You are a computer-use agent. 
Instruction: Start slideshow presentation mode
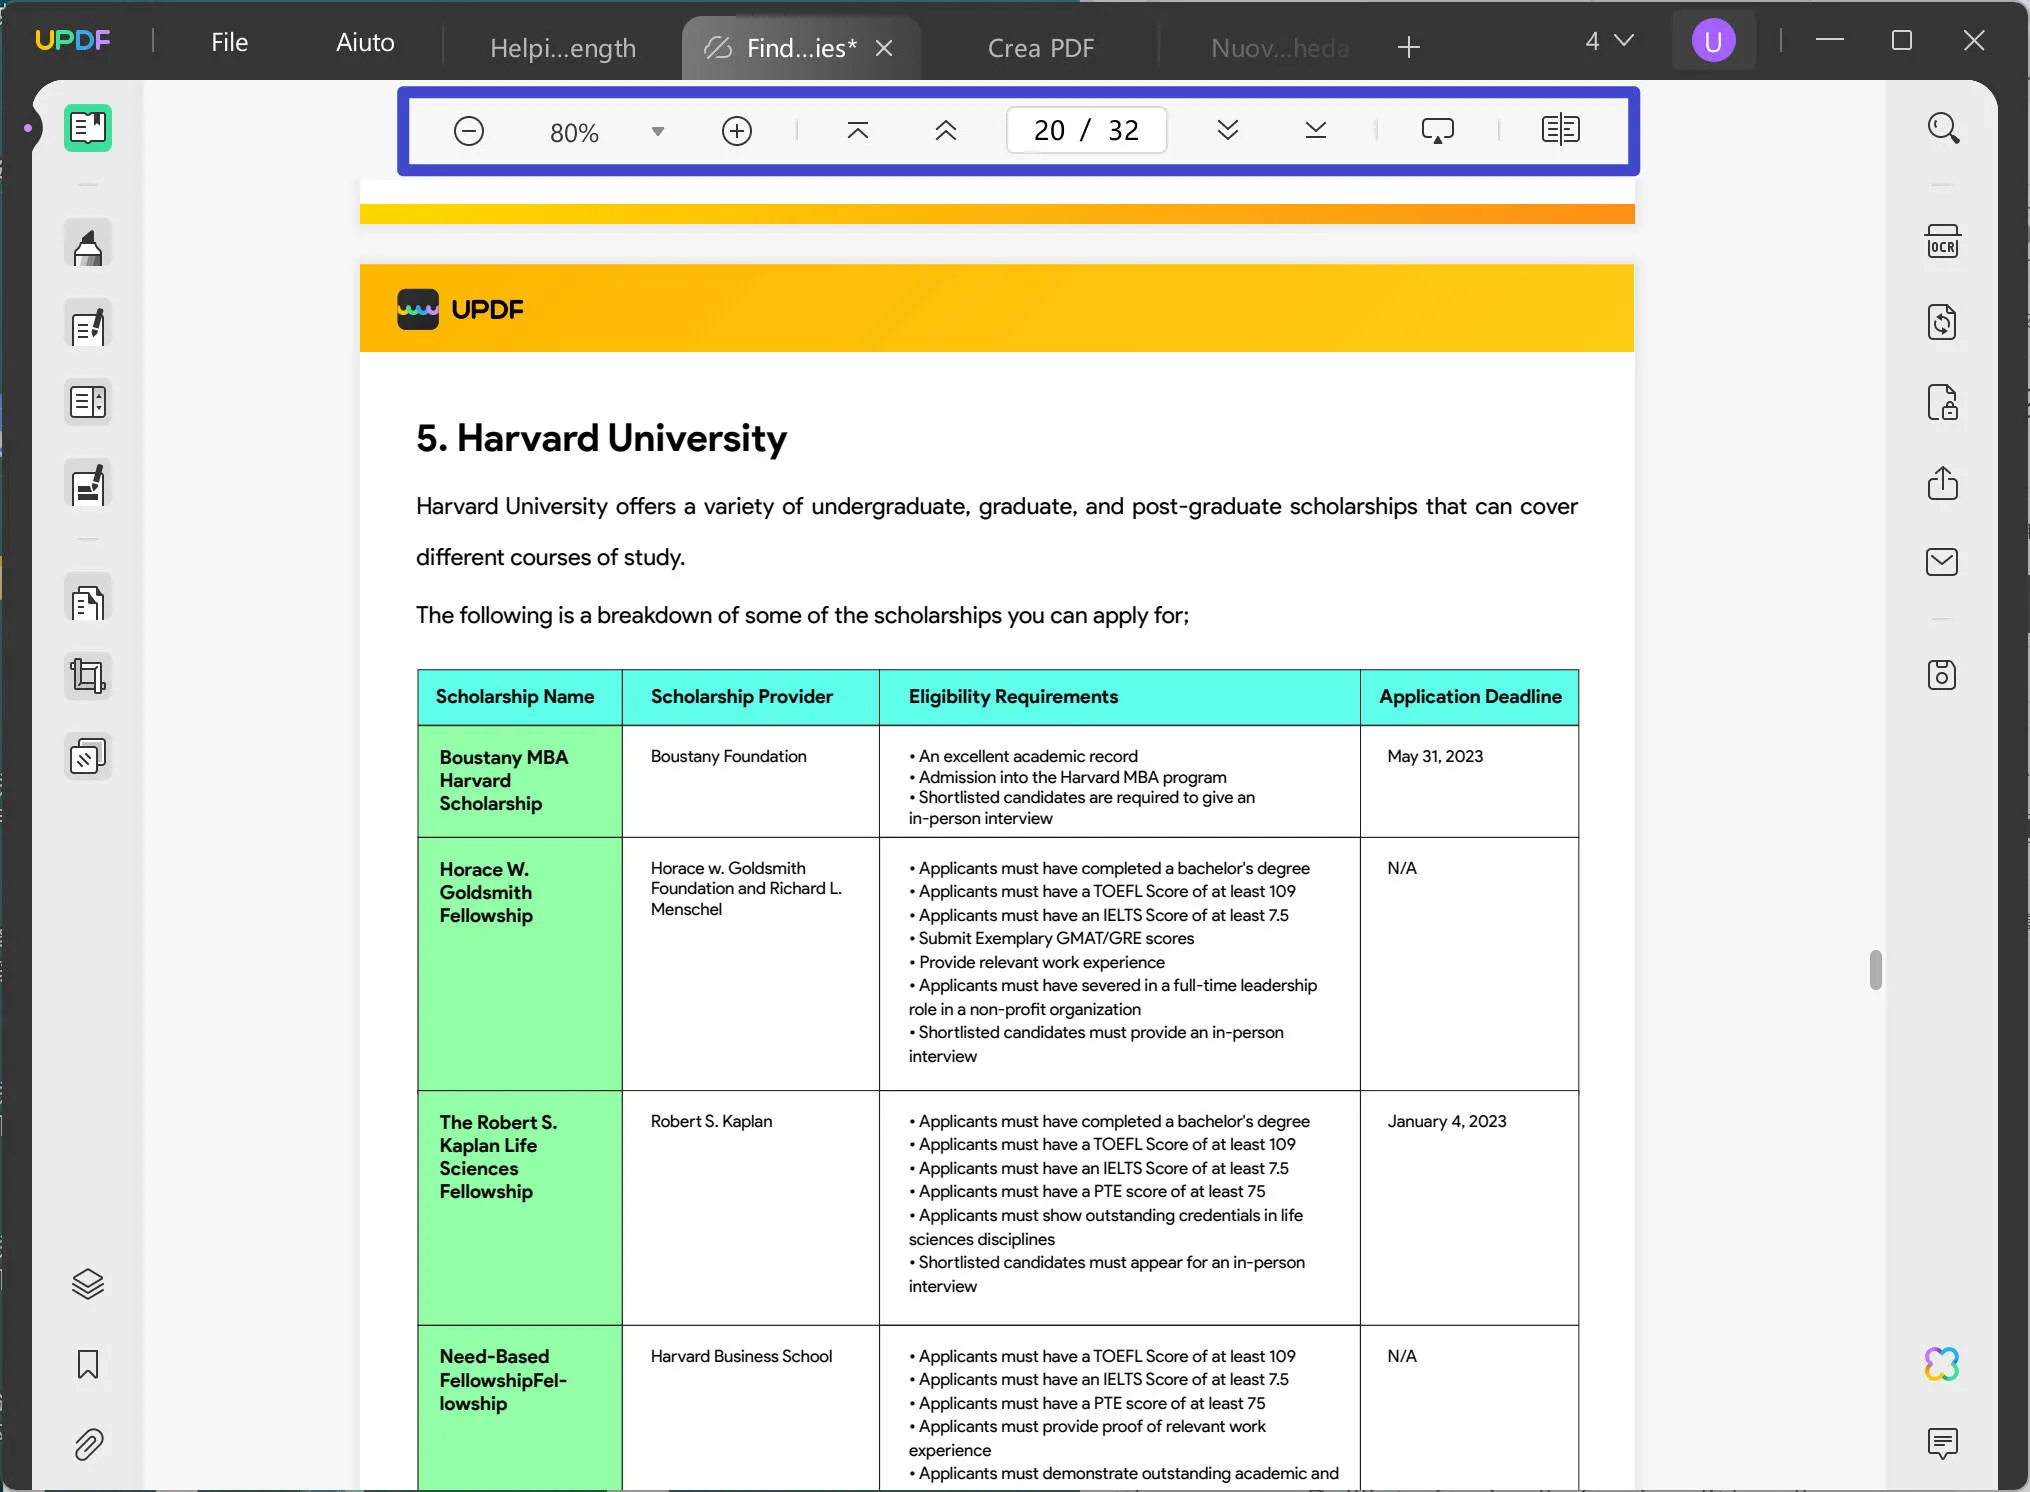1437,131
